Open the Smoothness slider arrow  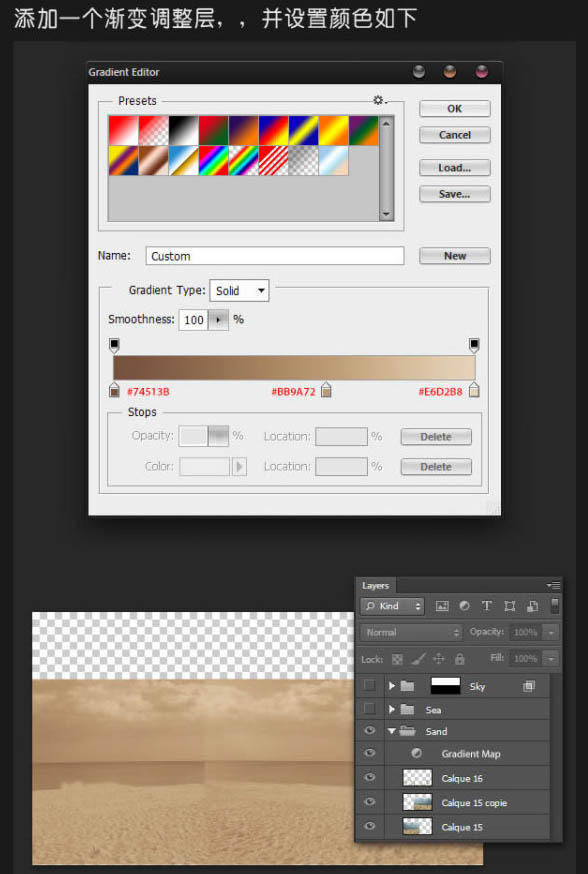(218, 320)
